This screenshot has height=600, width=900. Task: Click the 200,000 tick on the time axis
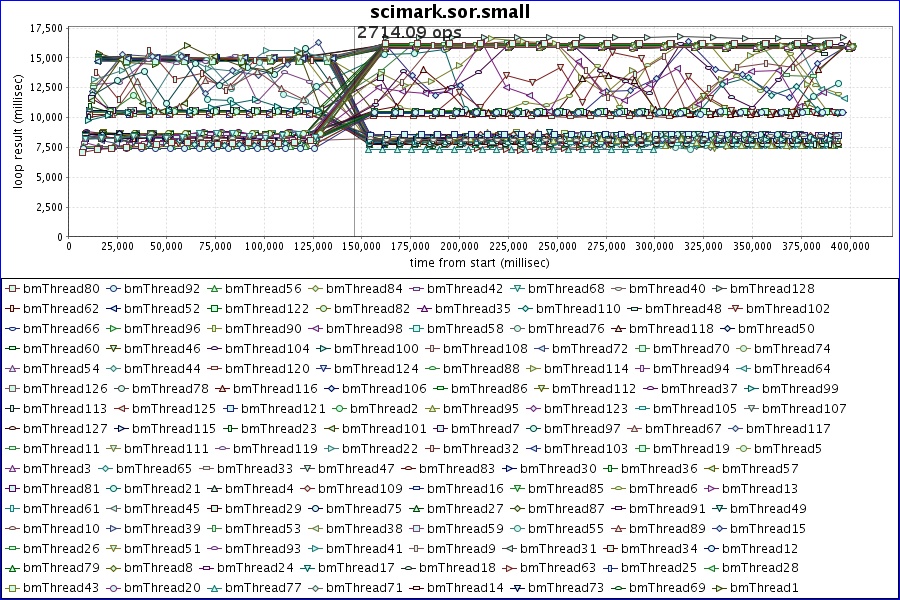pyautogui.click(x=459, y=245)
